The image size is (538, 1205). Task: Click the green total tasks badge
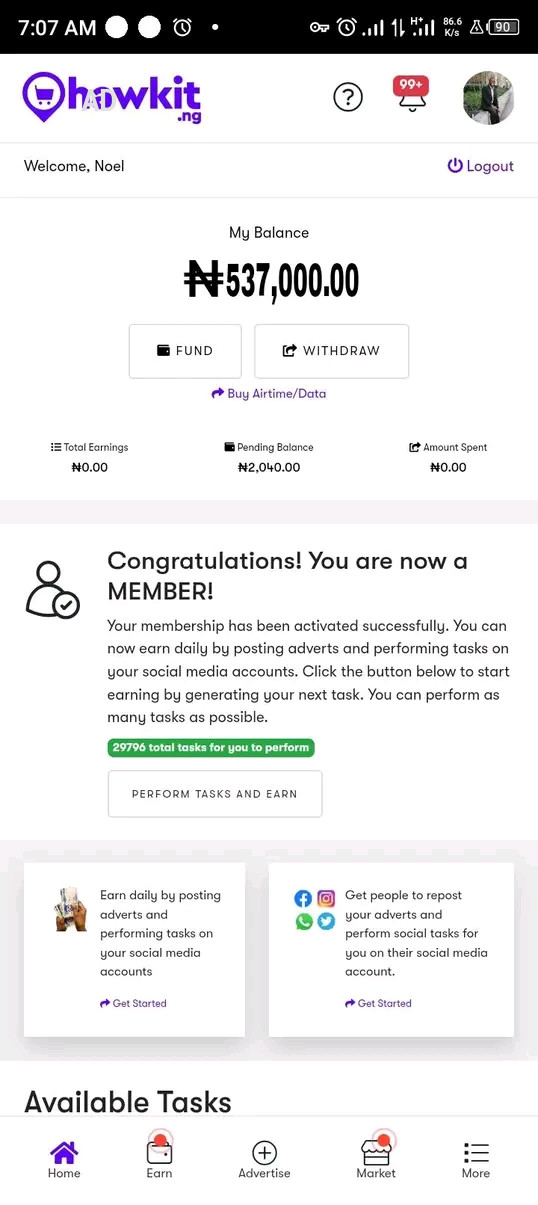(x=211, y=747)
